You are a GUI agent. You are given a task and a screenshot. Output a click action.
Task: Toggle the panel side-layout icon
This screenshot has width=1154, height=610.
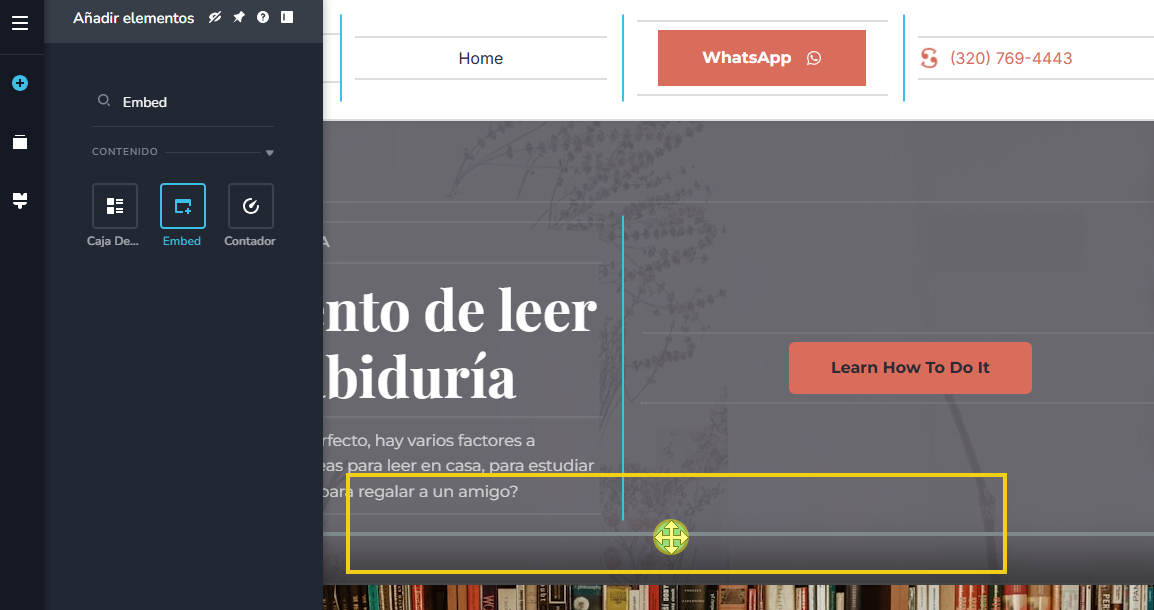(287, 17)
